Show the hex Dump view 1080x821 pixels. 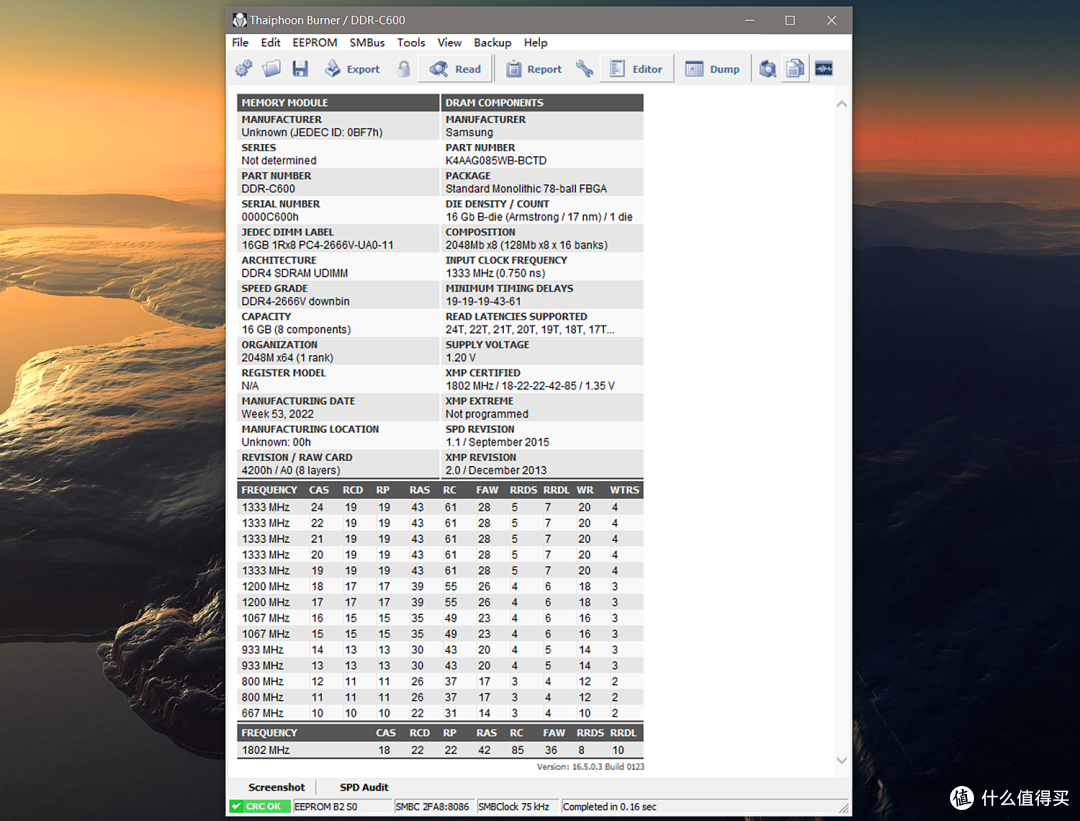712,69
